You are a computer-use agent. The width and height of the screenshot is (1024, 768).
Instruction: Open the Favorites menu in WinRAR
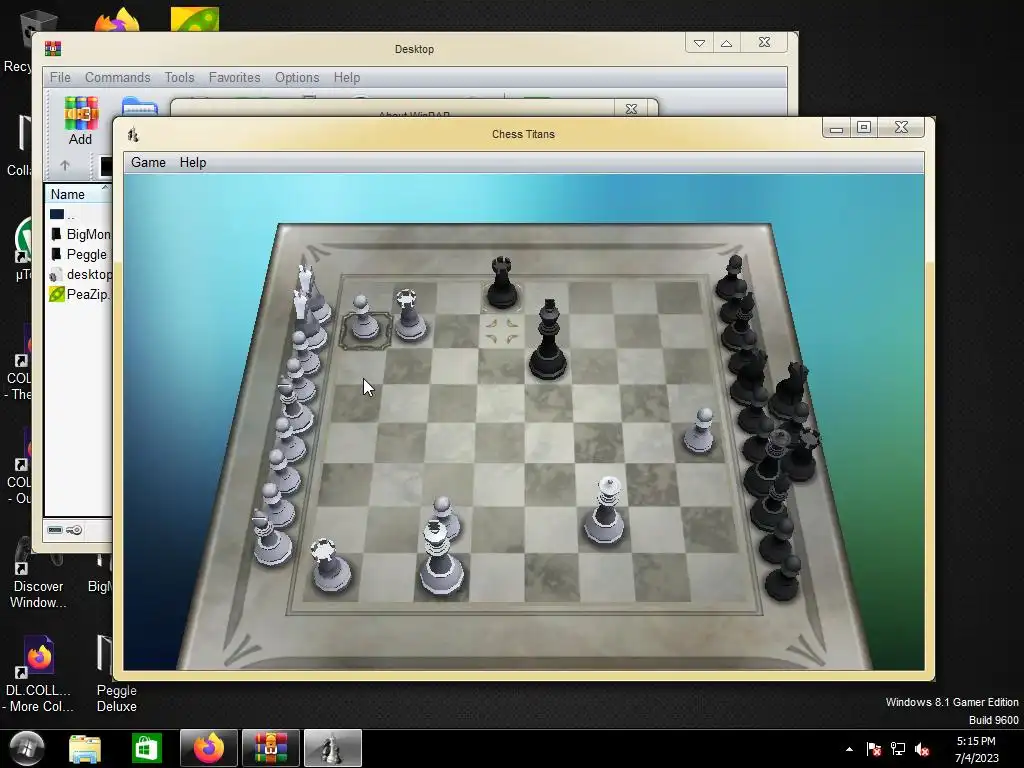tap(234, 77)
